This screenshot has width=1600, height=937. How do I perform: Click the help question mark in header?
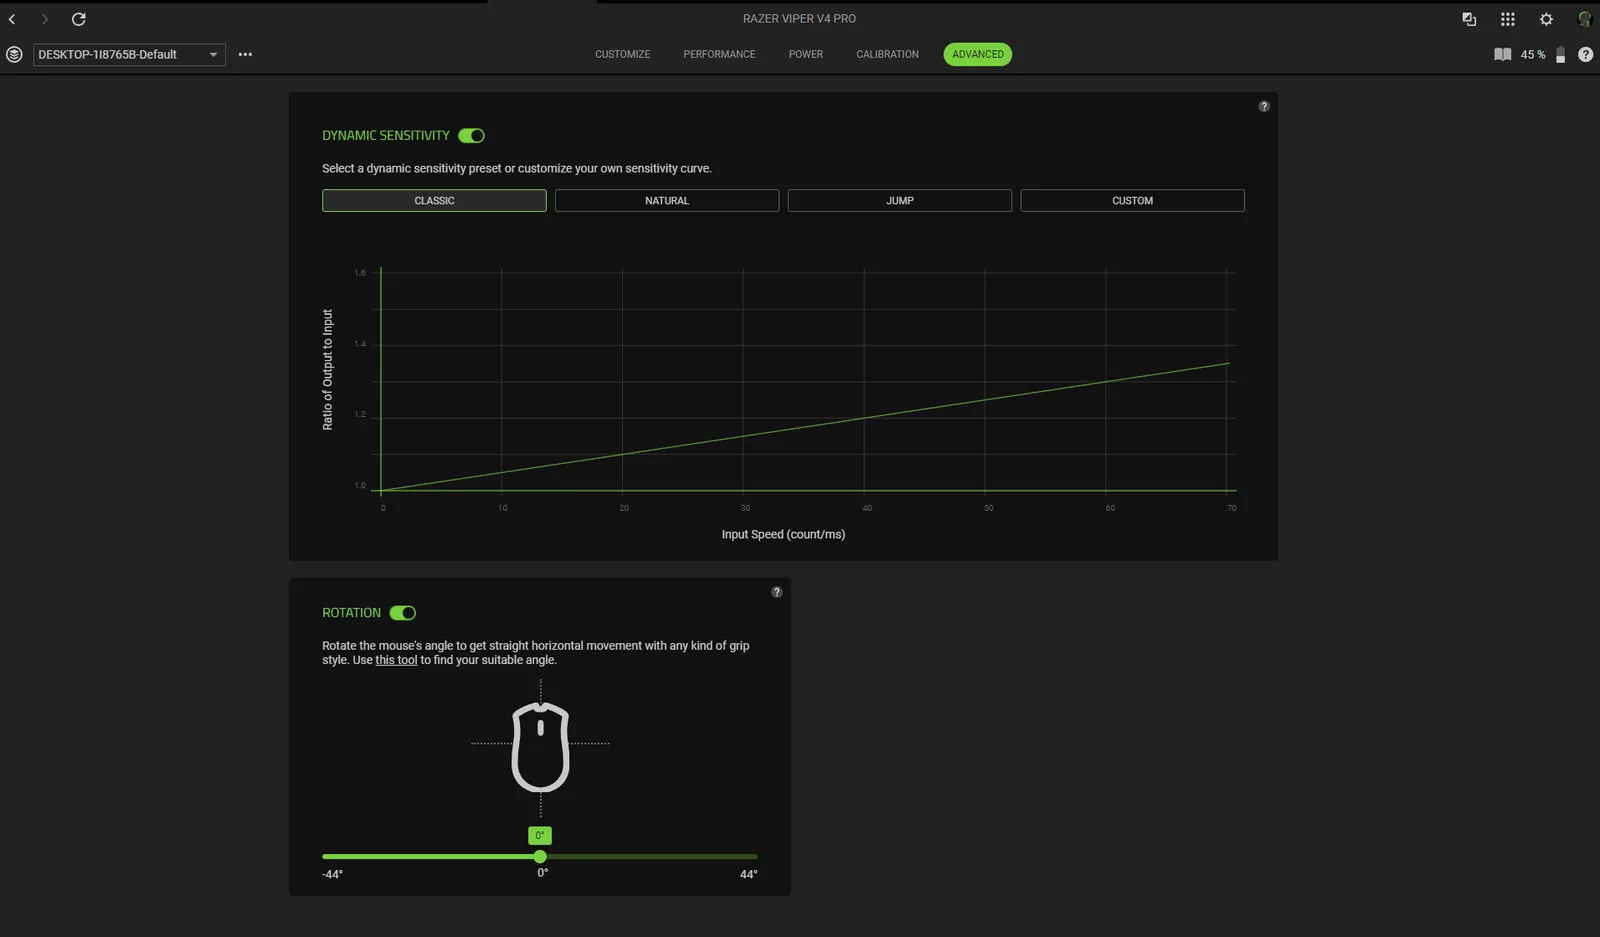pos(1585,55)
